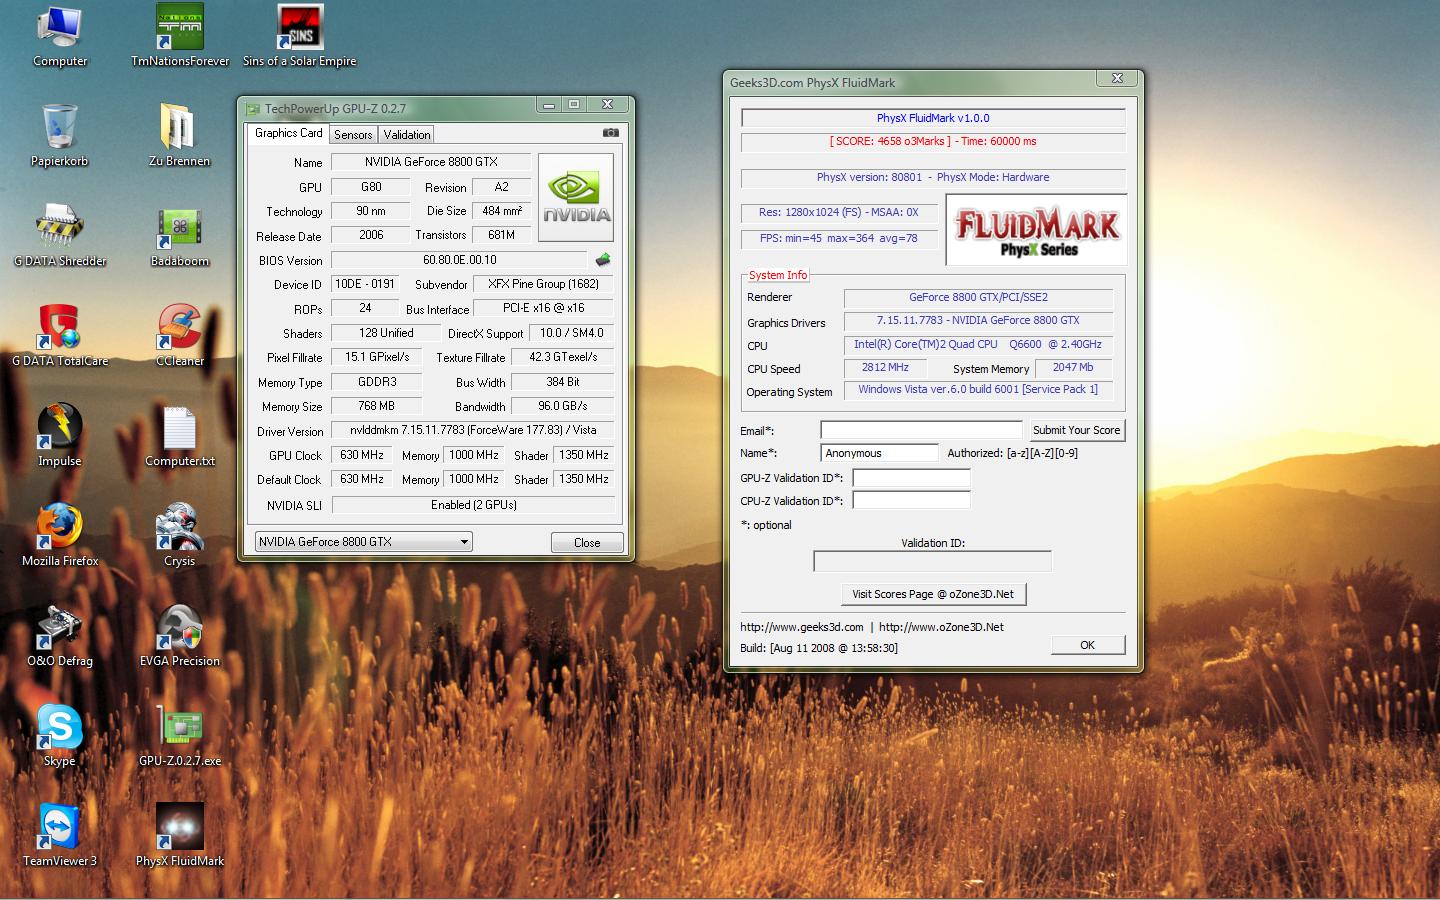Image resolution: width=1440 pixels, height=900 pixels.
Task: Open the http://www.oZone3D.Net link
Action: click(x=941, y=627)
